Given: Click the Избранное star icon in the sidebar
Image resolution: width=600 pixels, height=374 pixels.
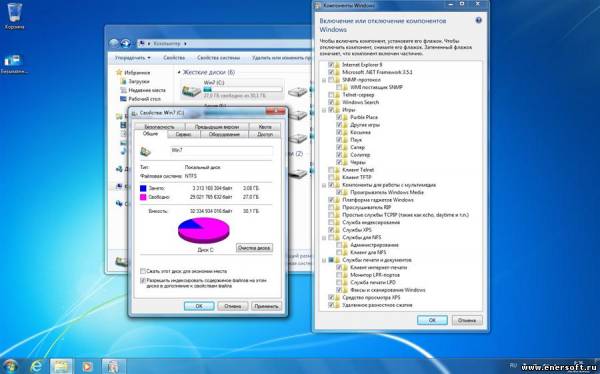Looking at the screenshot, I should tap(119, 72).
